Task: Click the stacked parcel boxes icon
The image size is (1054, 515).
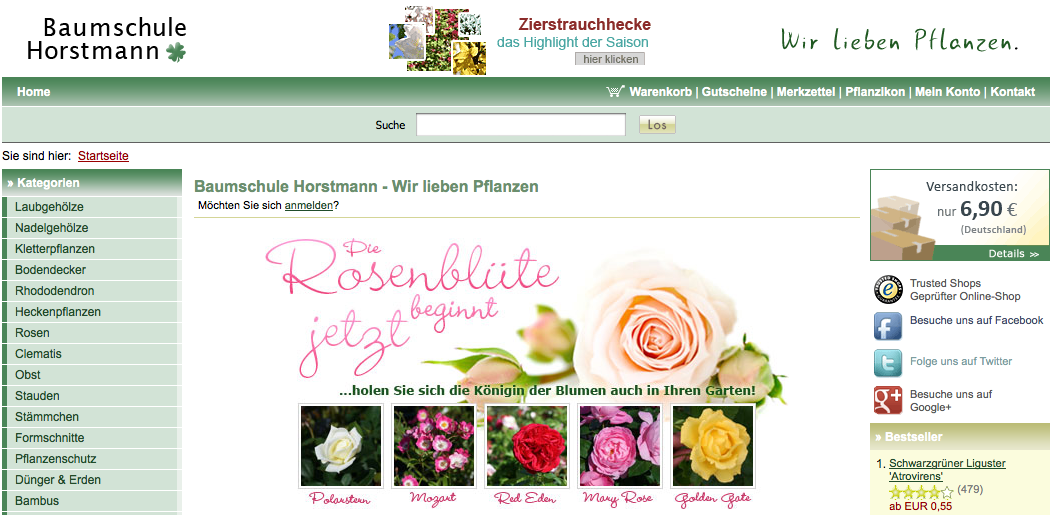Action: tap(902, 227)
